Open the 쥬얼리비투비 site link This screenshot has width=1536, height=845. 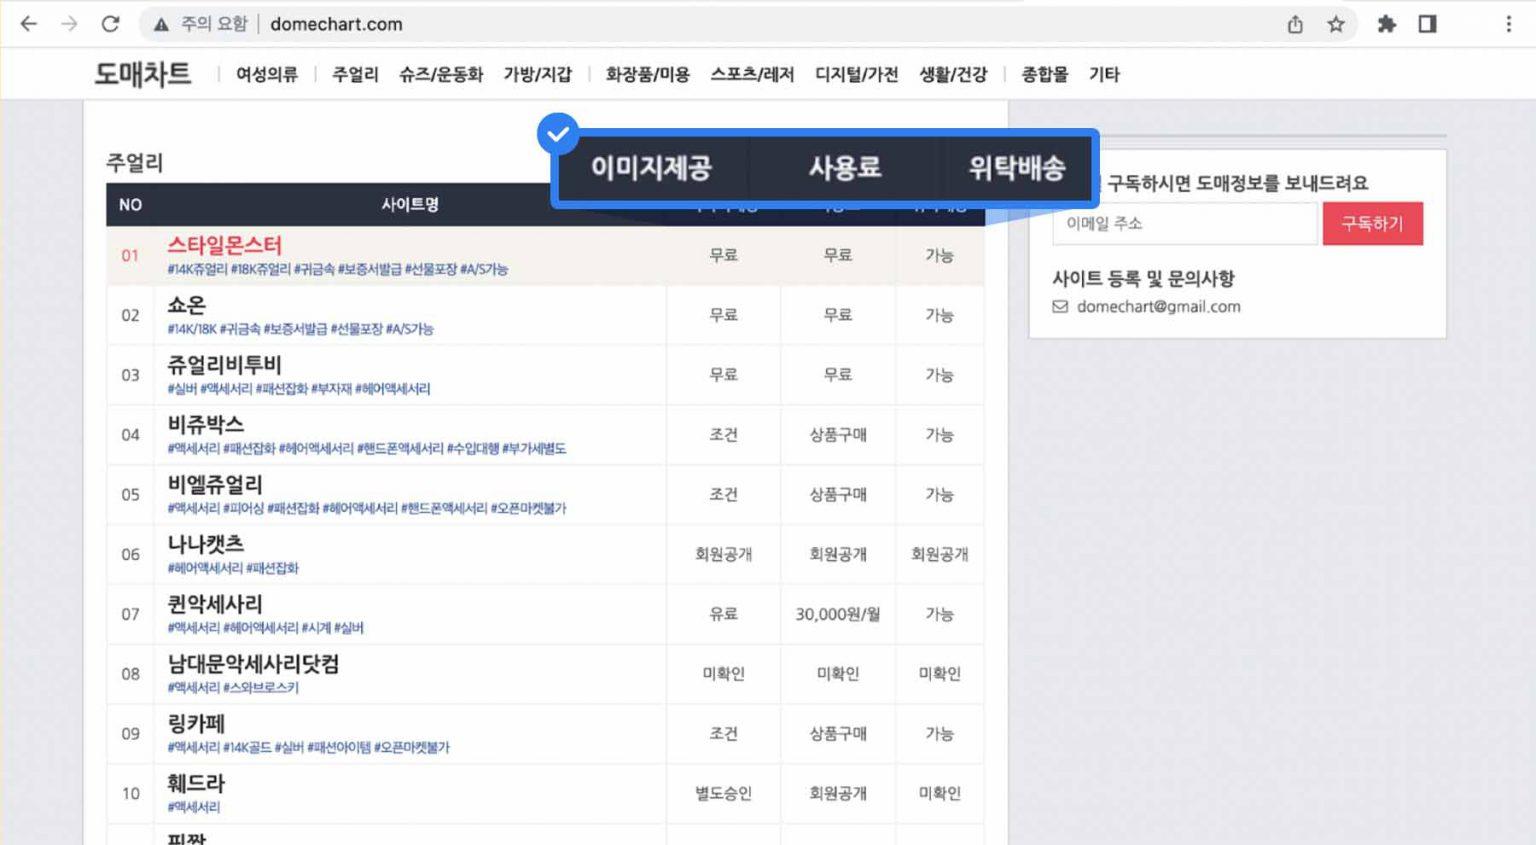click(225, 365)
